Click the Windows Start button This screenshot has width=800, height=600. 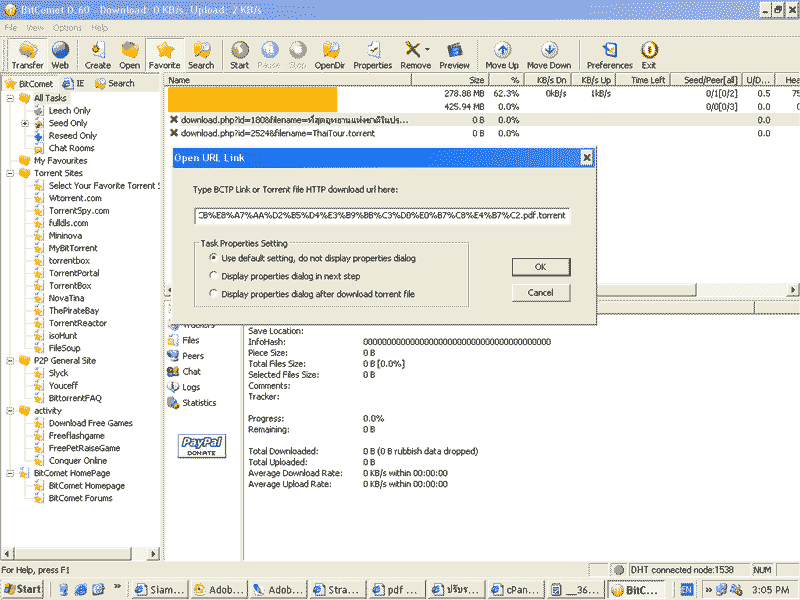(x=22, y=589)
